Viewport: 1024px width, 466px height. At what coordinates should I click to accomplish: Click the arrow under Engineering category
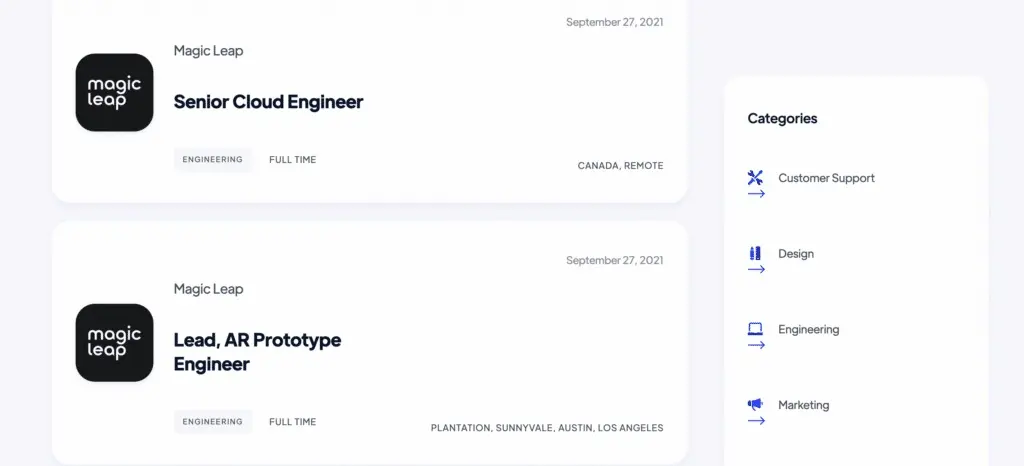coord(756,345)
